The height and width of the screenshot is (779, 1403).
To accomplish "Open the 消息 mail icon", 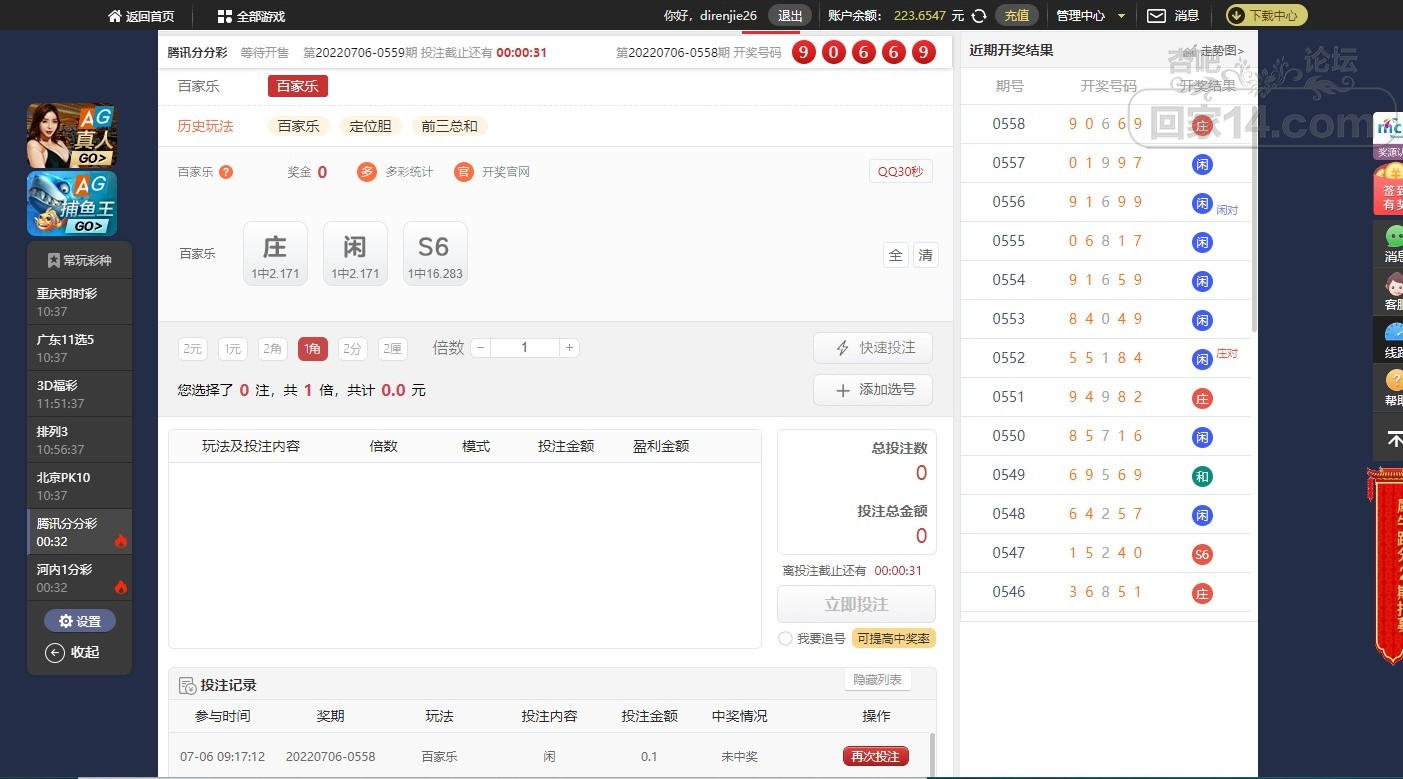I will [x=1156, y=16].
